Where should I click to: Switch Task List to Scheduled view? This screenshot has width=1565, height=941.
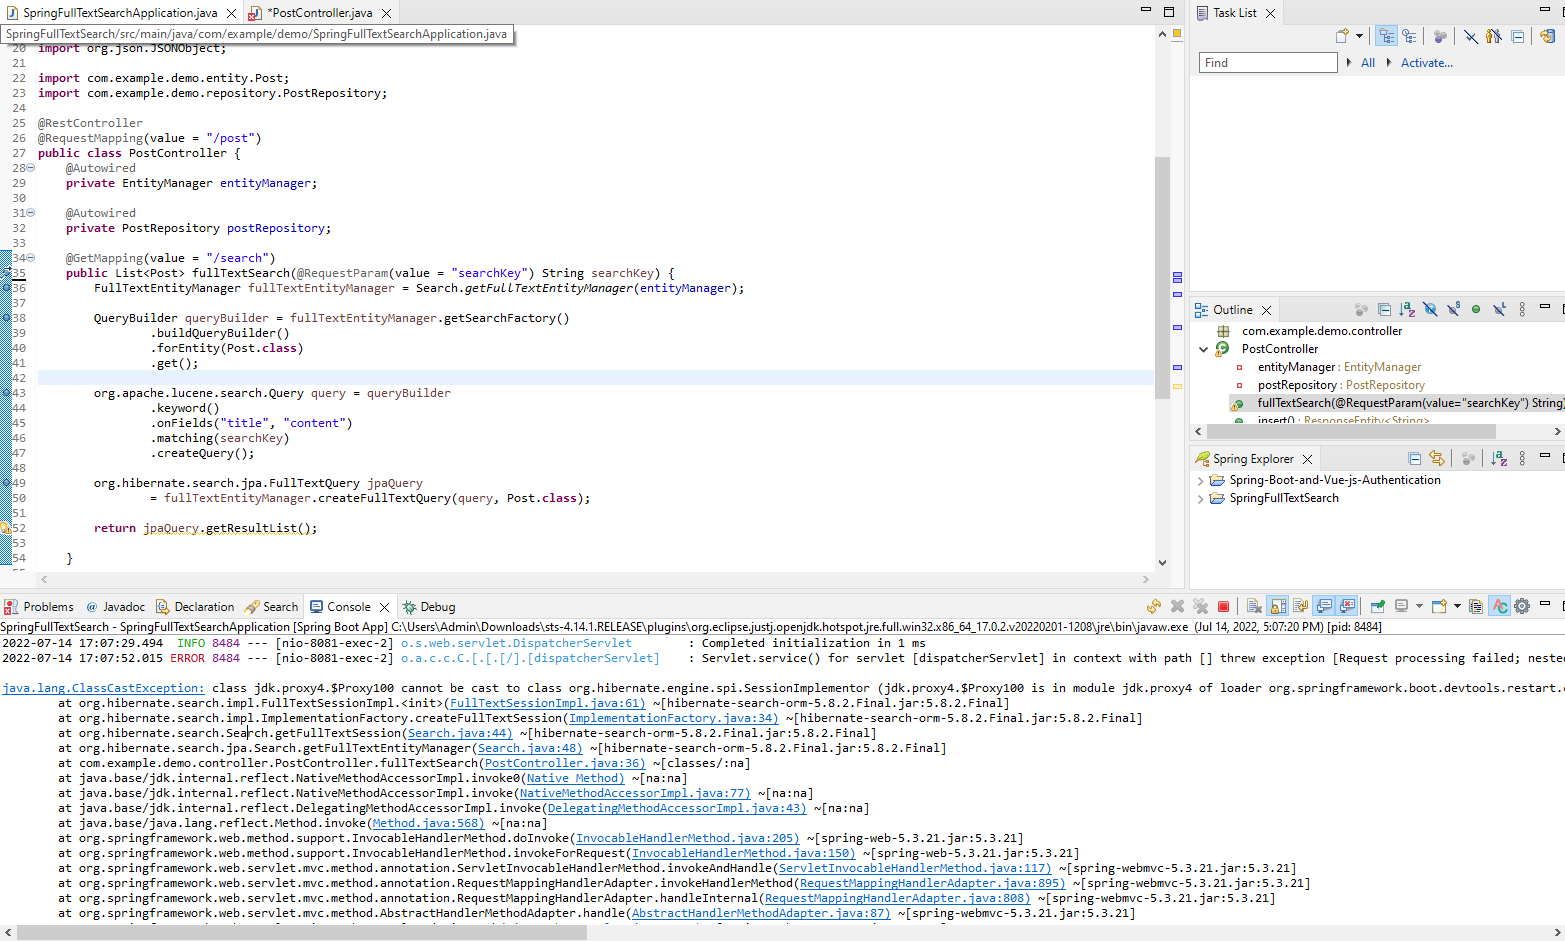coord(1409,36)
